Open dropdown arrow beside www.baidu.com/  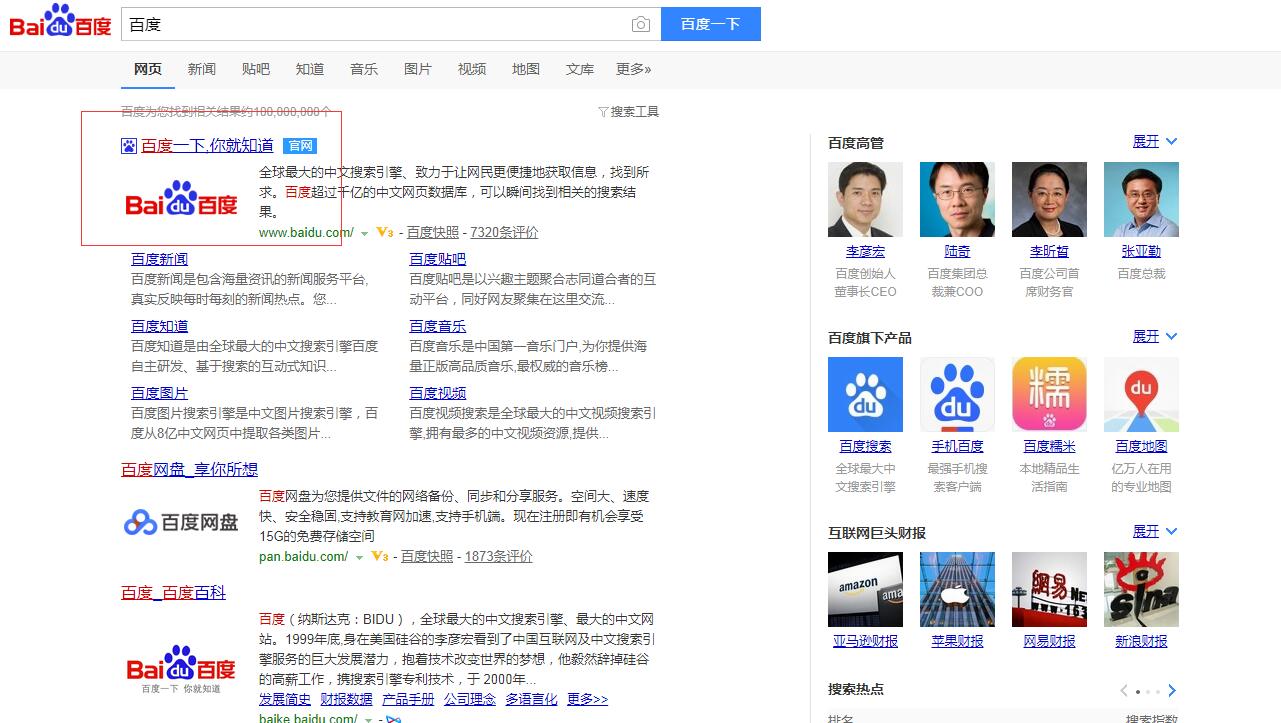pos(365,233)
